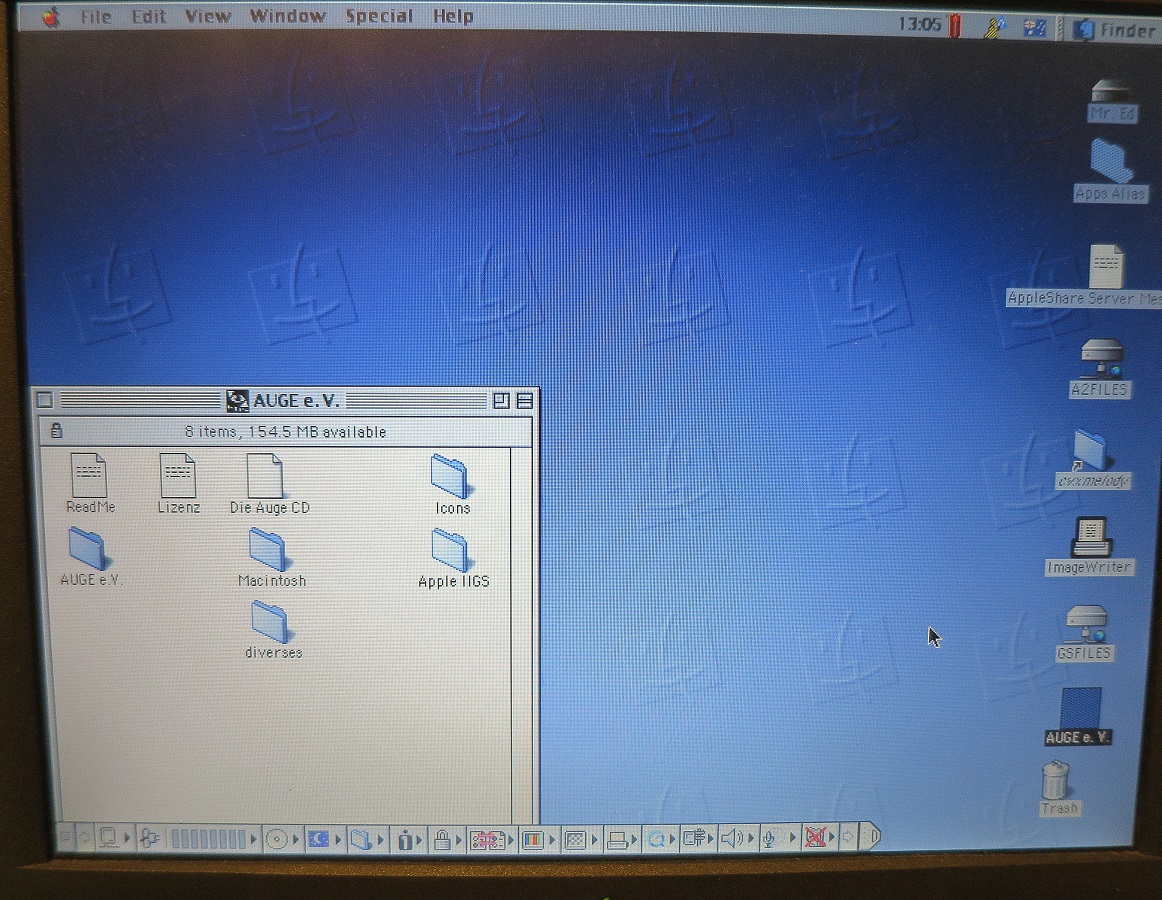Viewport: 1162px width, 900px height.
Task: Open the checkerboard monitor resolution module
Action: click(581, 840)
